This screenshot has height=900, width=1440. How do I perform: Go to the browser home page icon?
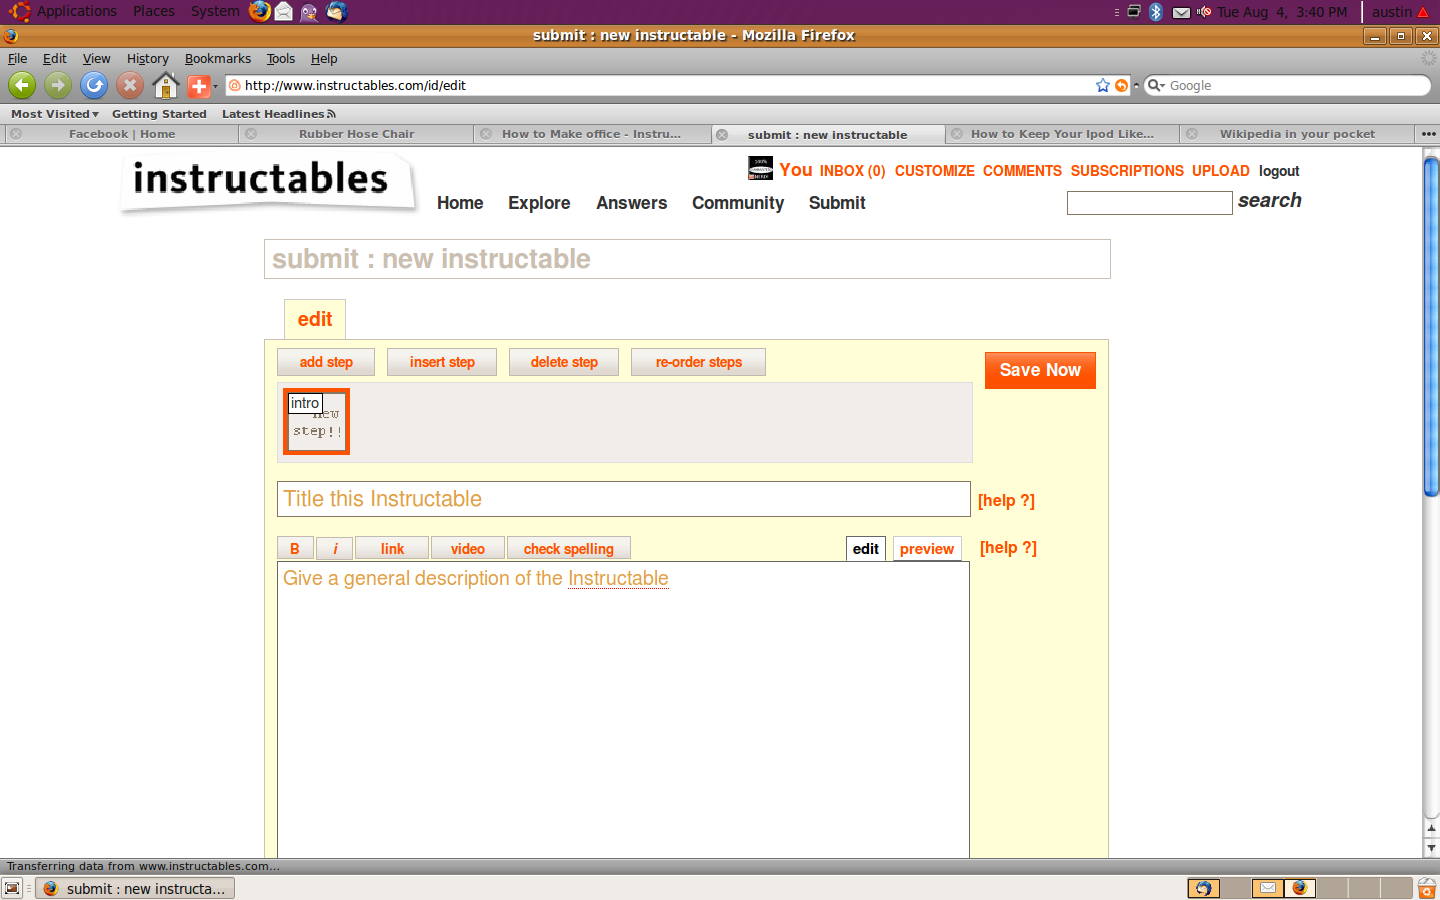click(166, 86)
